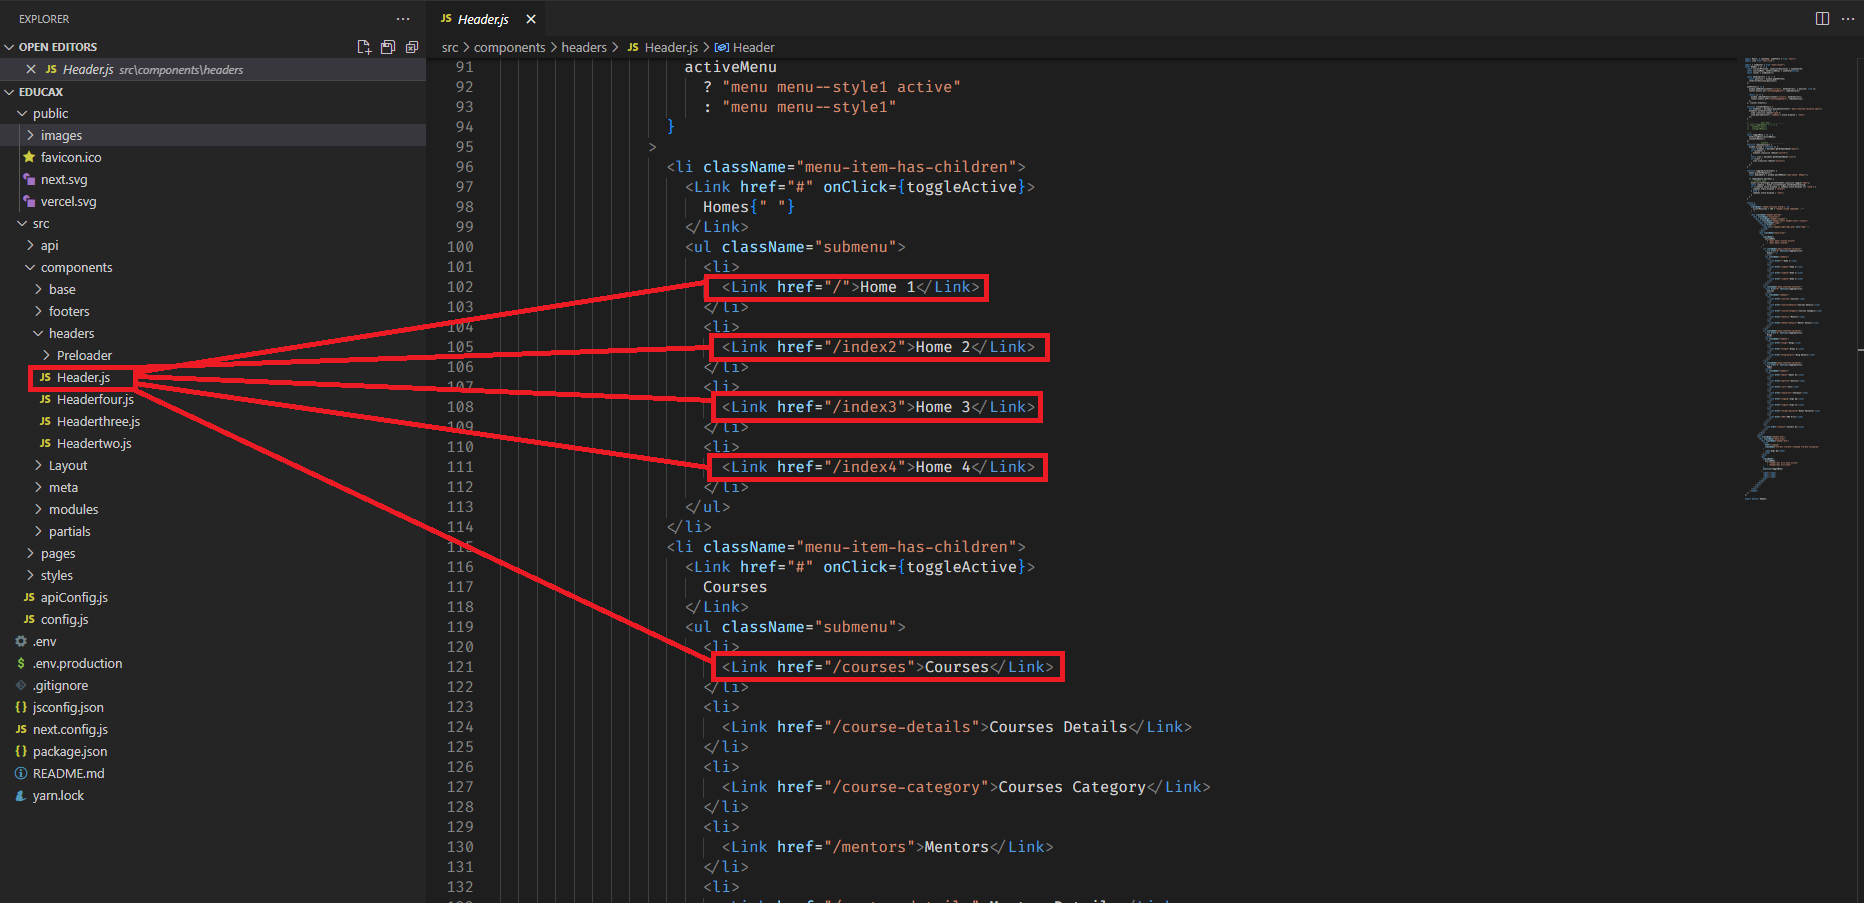
Task: Click the Close All Editors icon
Action: click(411, 47)
